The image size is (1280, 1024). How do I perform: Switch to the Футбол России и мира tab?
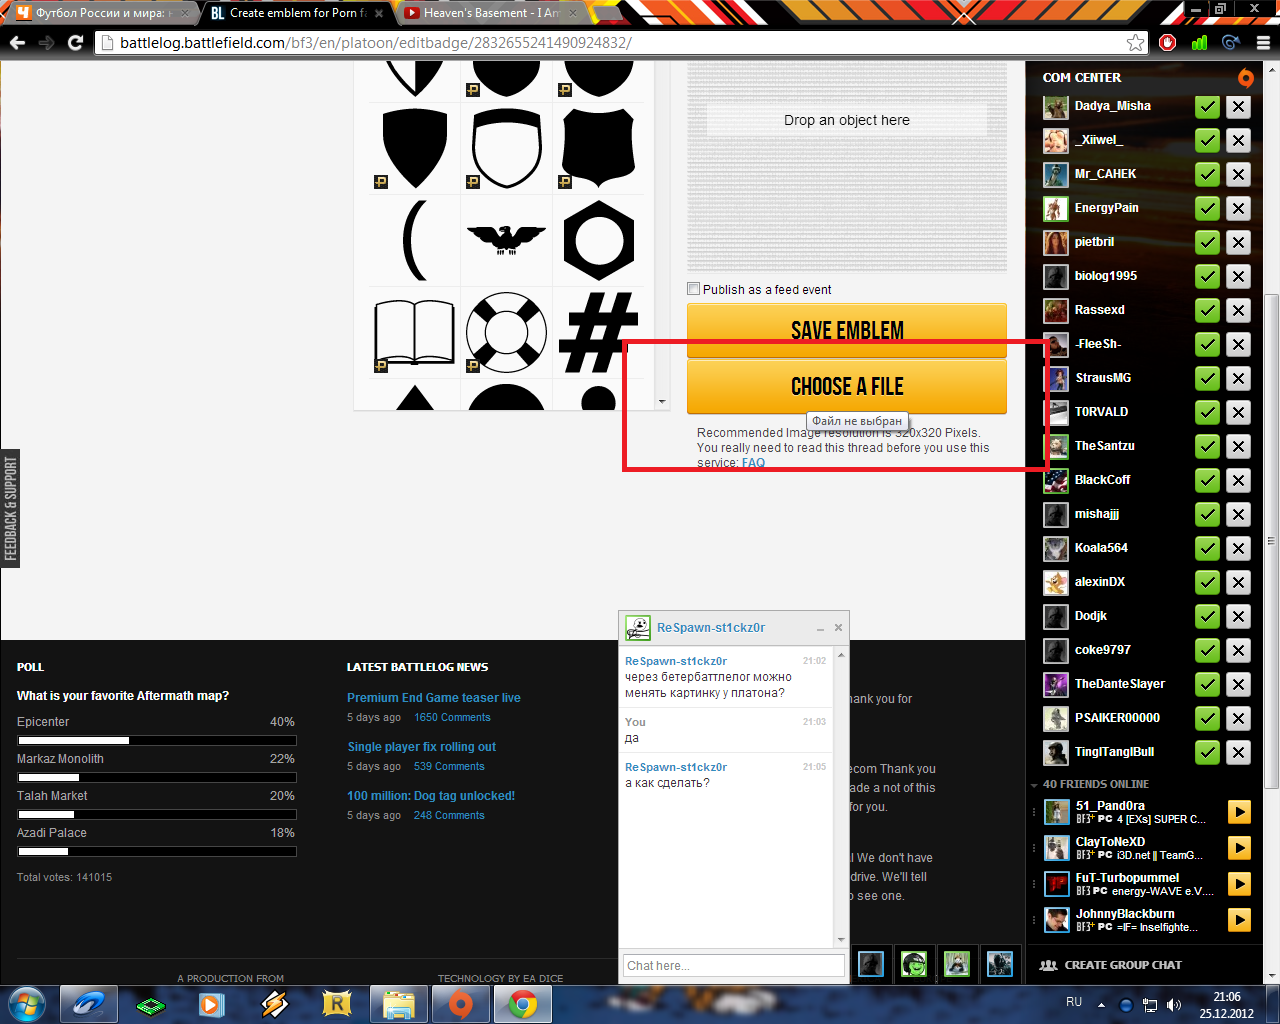point(101,13)
